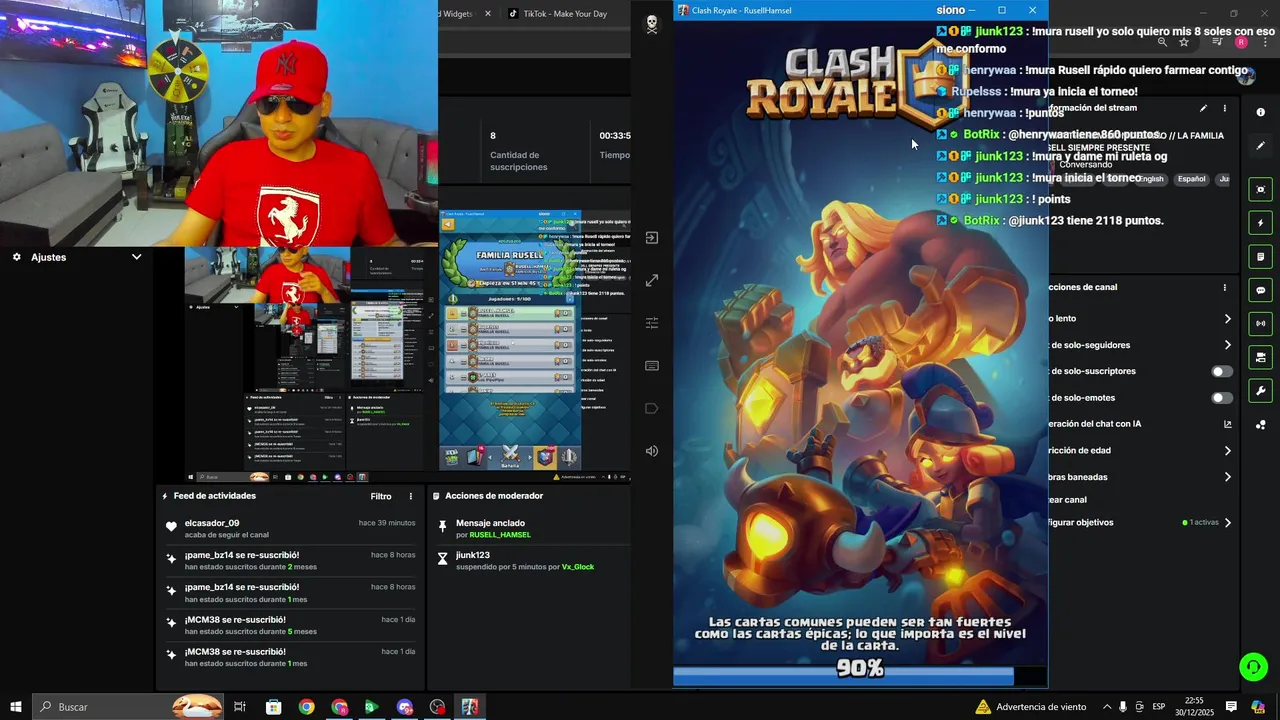
Task: Click the broadcast signal quick action icon
Action: coord(1260,324)
